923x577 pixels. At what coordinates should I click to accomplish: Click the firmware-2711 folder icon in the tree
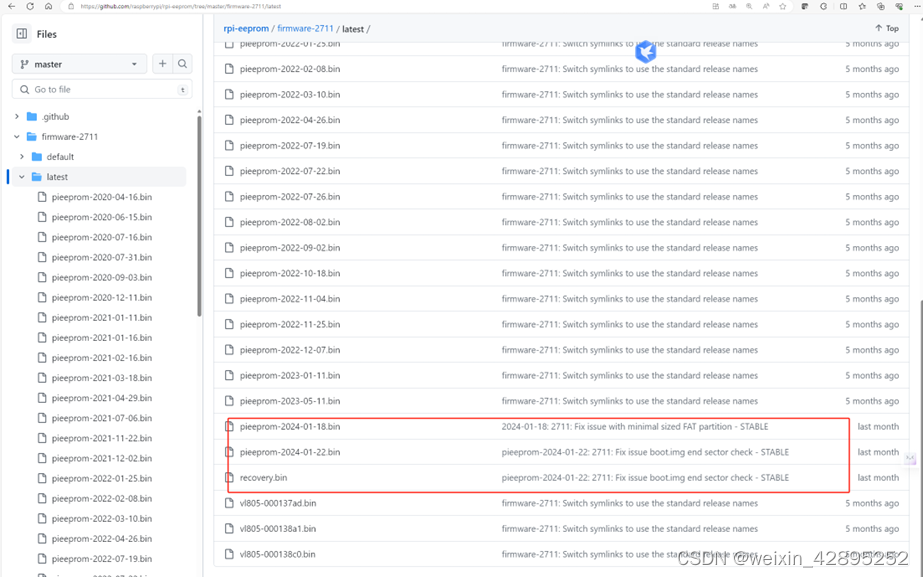point(32,137)
